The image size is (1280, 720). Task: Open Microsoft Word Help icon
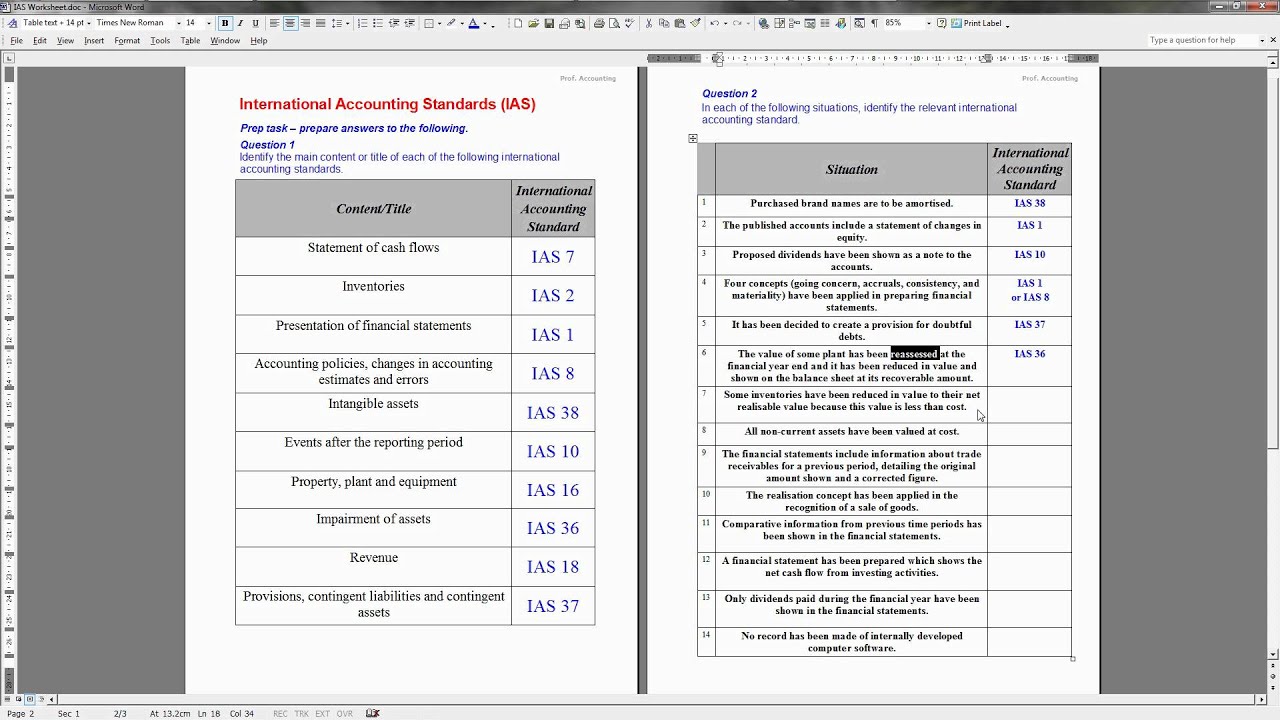[942, 23]
